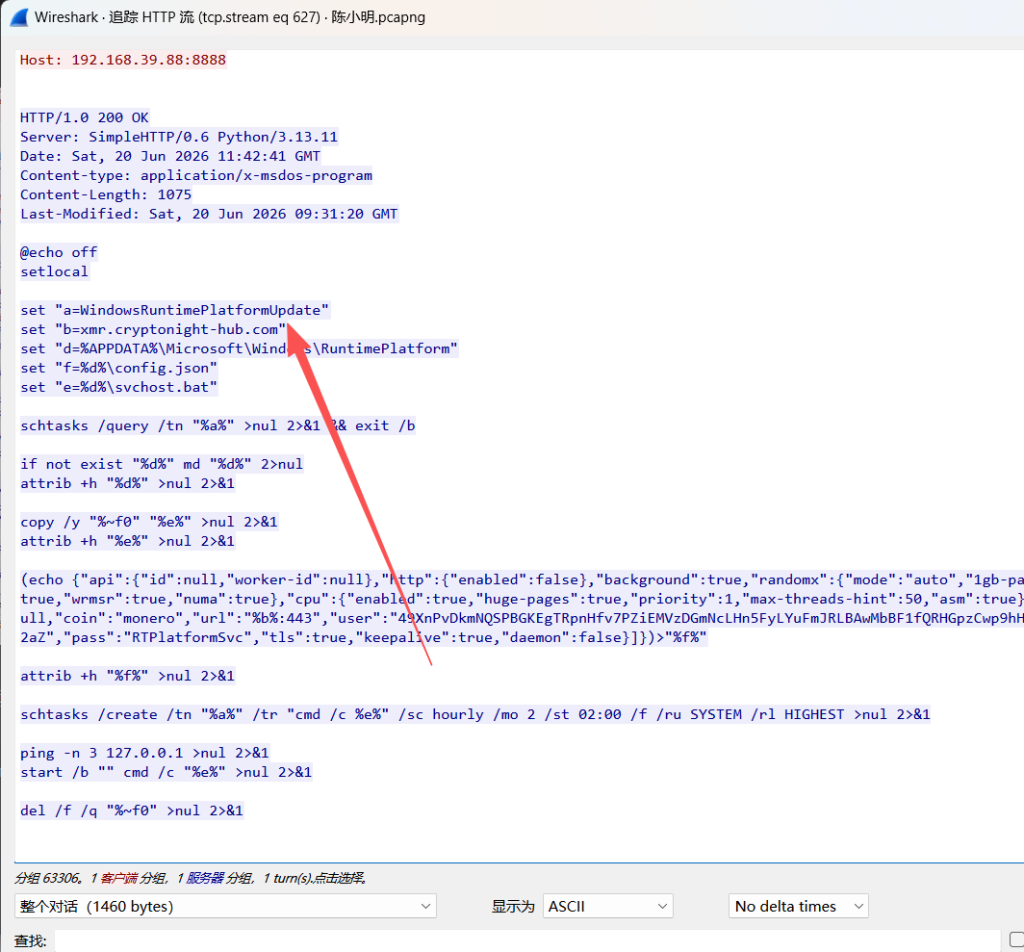The width and height of the screenshot is (1024, 952).
Task: Click the start /b "" cmd /c line
Action: pos(166,772)
